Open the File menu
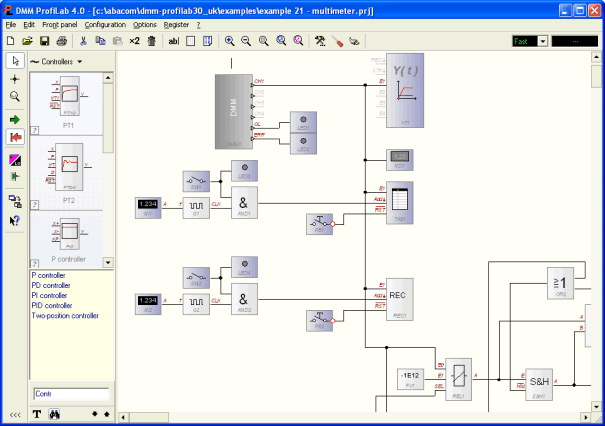The width and height of the screenshot is (605, 426). click(x=11, y=25)
